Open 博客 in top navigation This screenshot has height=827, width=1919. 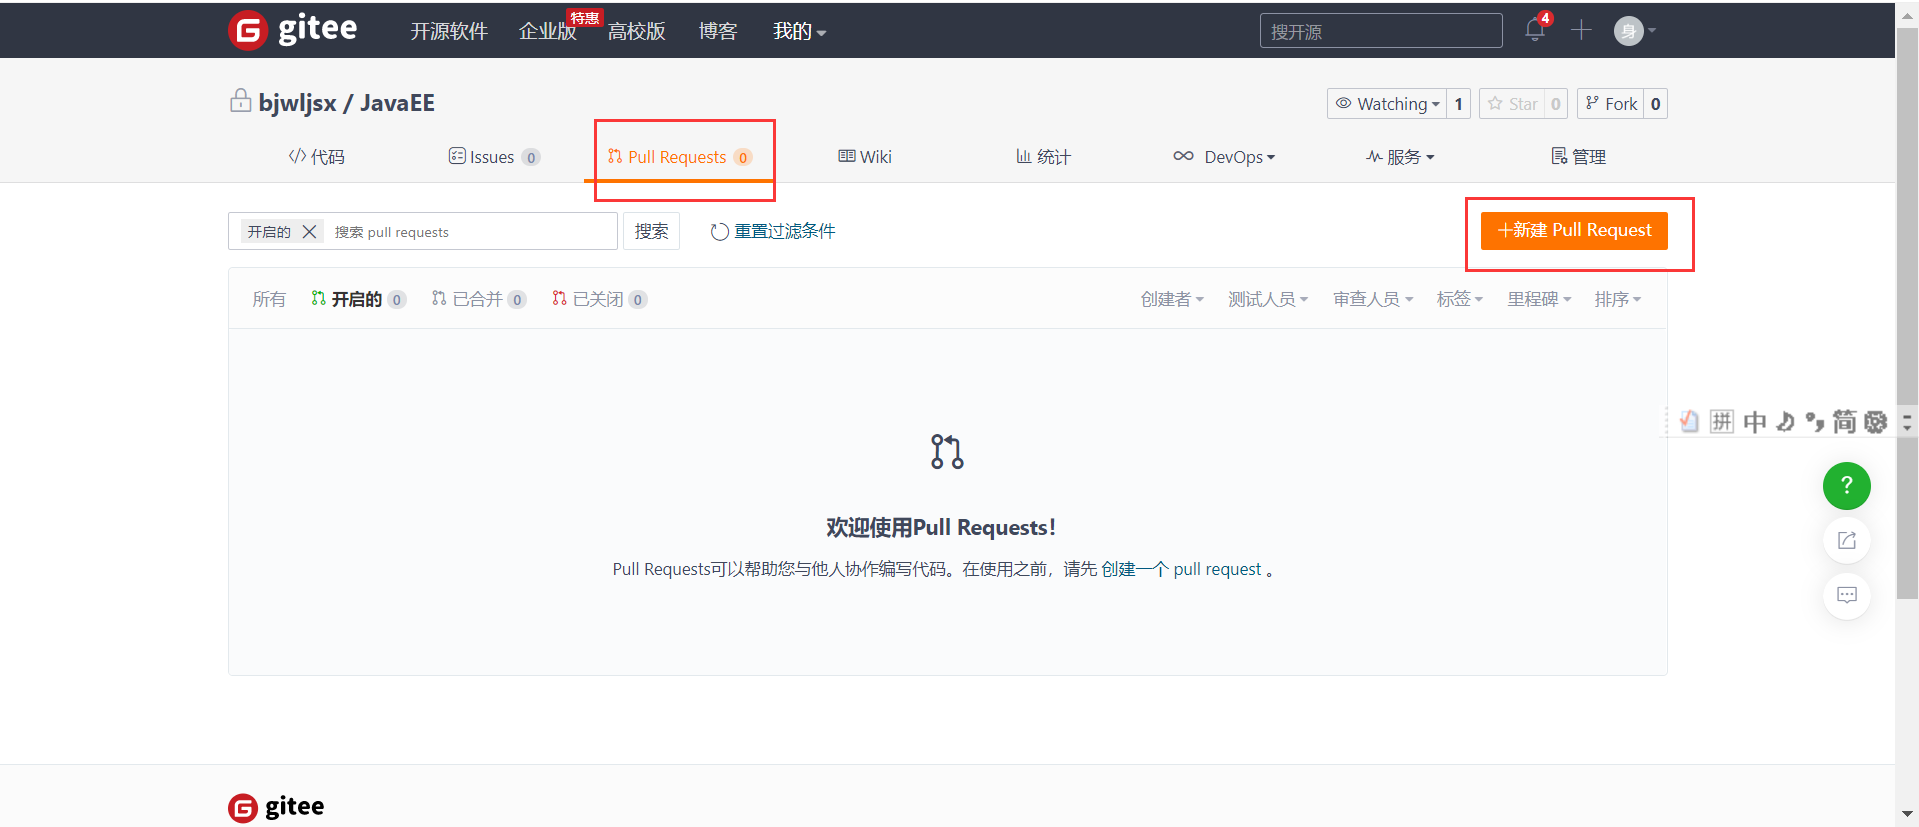pyautogui.click(x=718, y=32)
